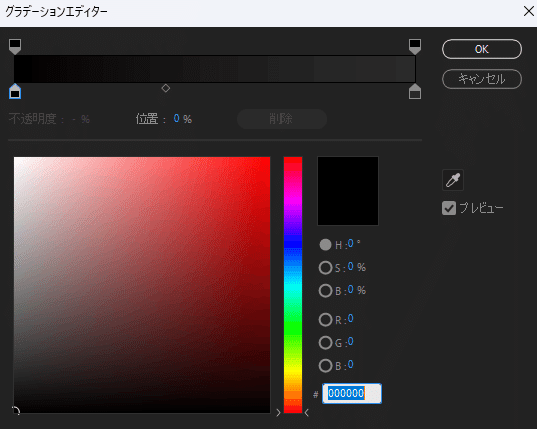Click the black current color preview swatch

[348, 191]
